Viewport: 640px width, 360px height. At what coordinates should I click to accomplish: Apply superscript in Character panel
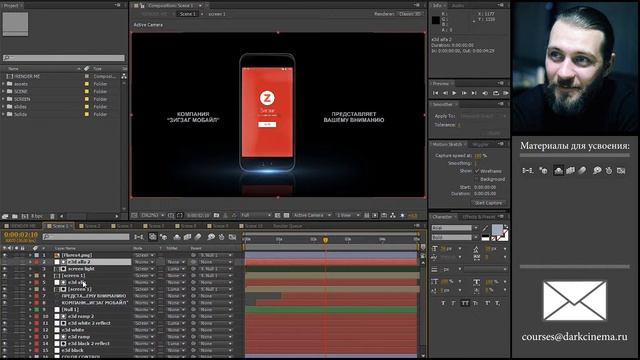click(x=487, y=303)
